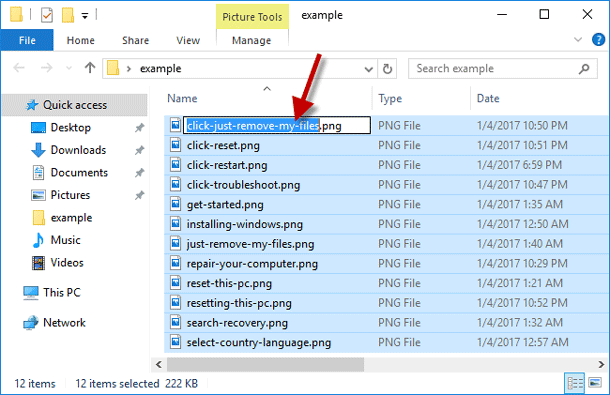Switch to the View ribbon tab
Image resolution: width=610 pixels, height=395 pixels.
coord(188,40)
